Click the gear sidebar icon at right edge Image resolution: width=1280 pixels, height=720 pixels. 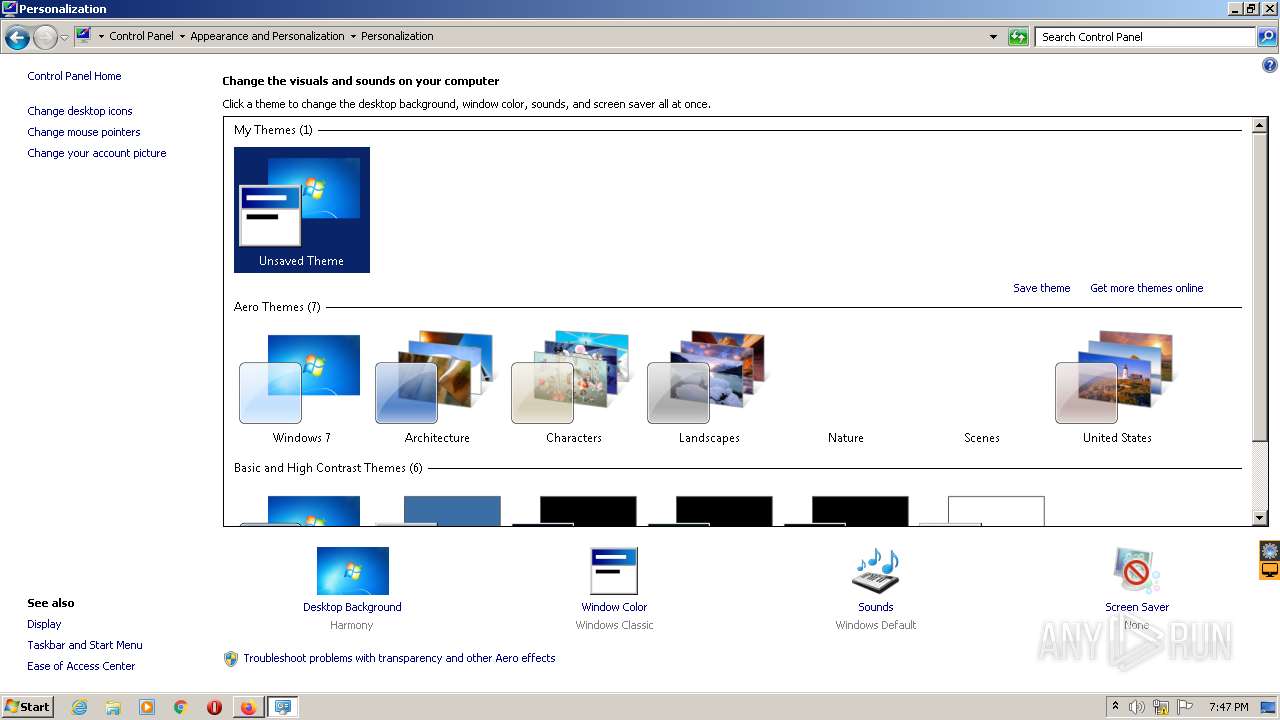tap(1269, 551)
